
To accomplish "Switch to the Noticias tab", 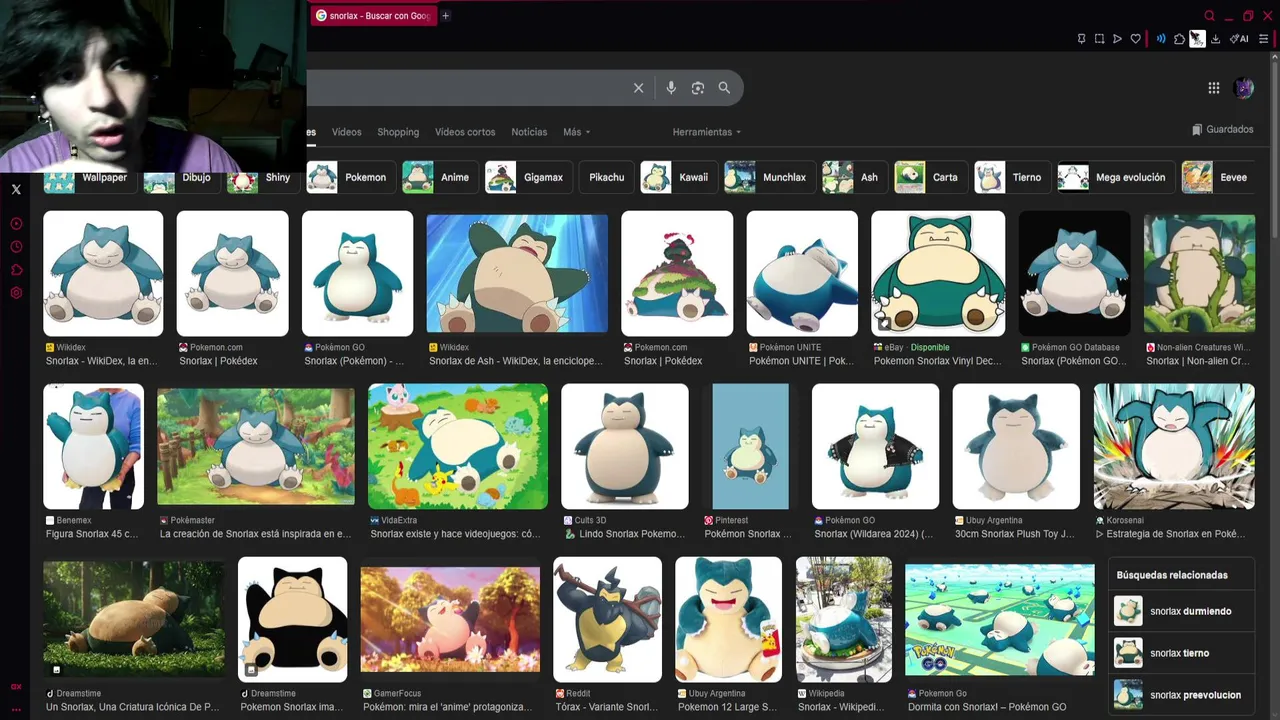I will tap(529, 132).
